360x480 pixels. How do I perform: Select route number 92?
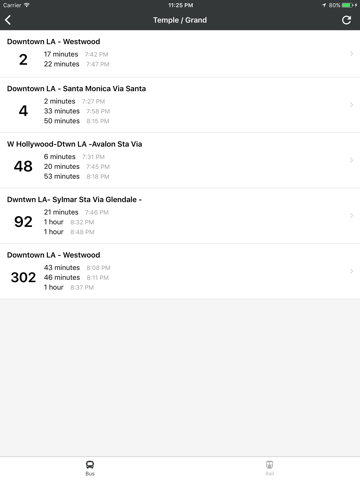(23, 222)
